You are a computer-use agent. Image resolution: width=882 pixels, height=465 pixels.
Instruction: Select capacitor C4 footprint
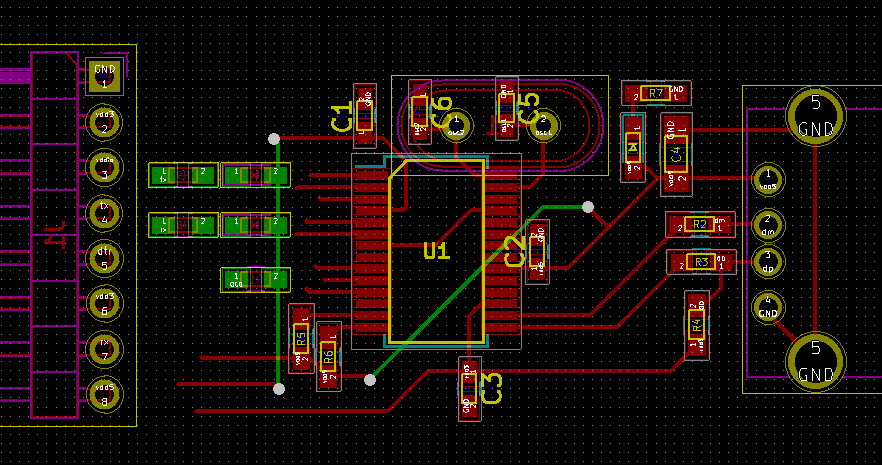[676, 153]
